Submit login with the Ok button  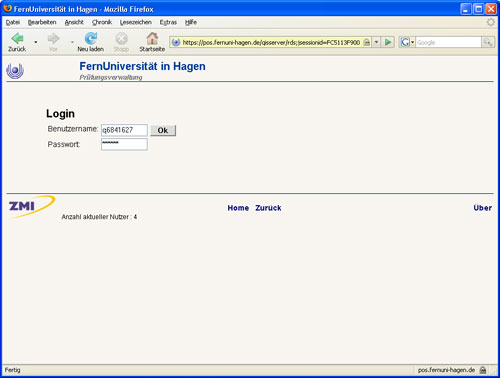coord(163,130)
